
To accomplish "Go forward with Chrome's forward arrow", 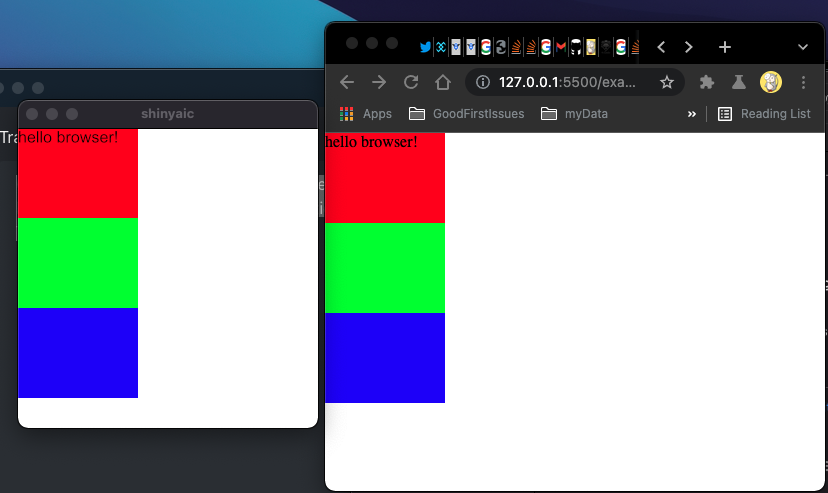I will 379,82.
